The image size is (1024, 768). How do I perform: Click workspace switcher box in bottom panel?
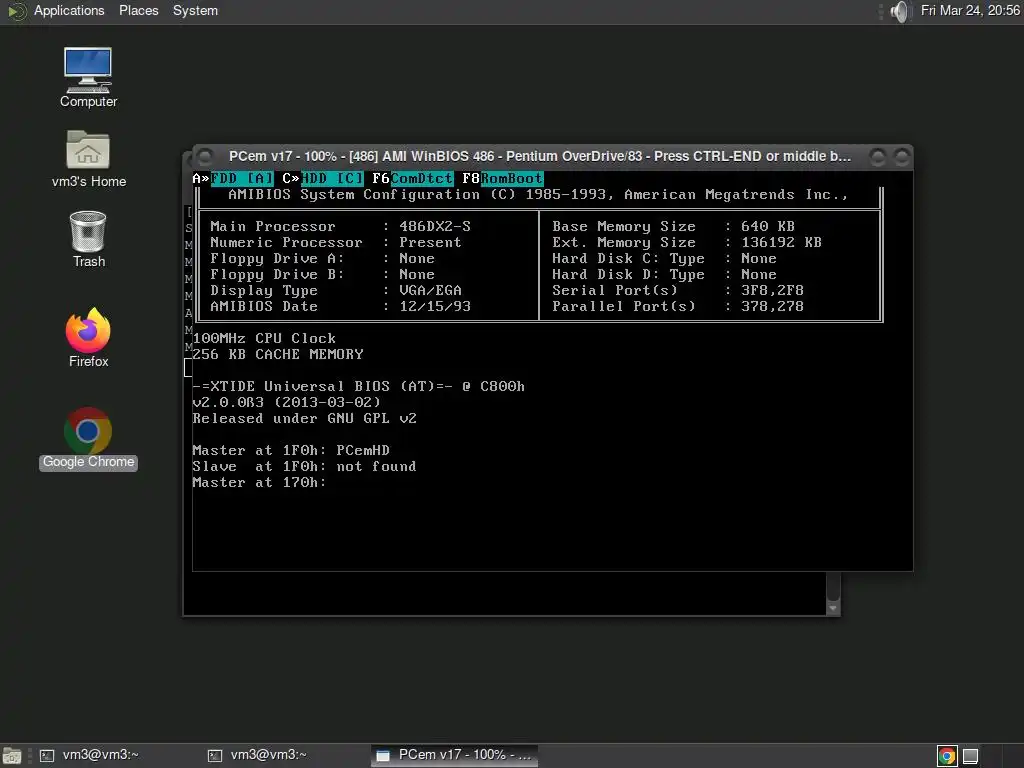[x=970, y=756]
